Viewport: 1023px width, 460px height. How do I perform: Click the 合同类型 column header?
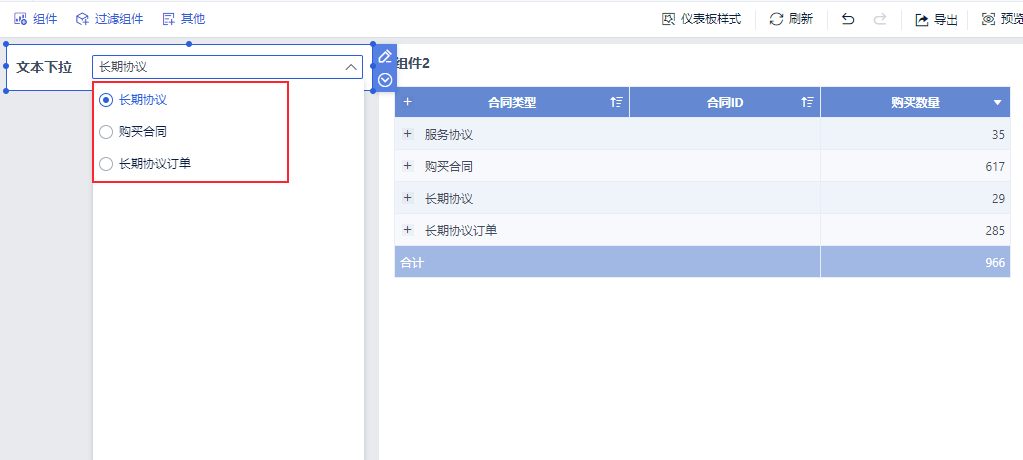tap(512, 102)
